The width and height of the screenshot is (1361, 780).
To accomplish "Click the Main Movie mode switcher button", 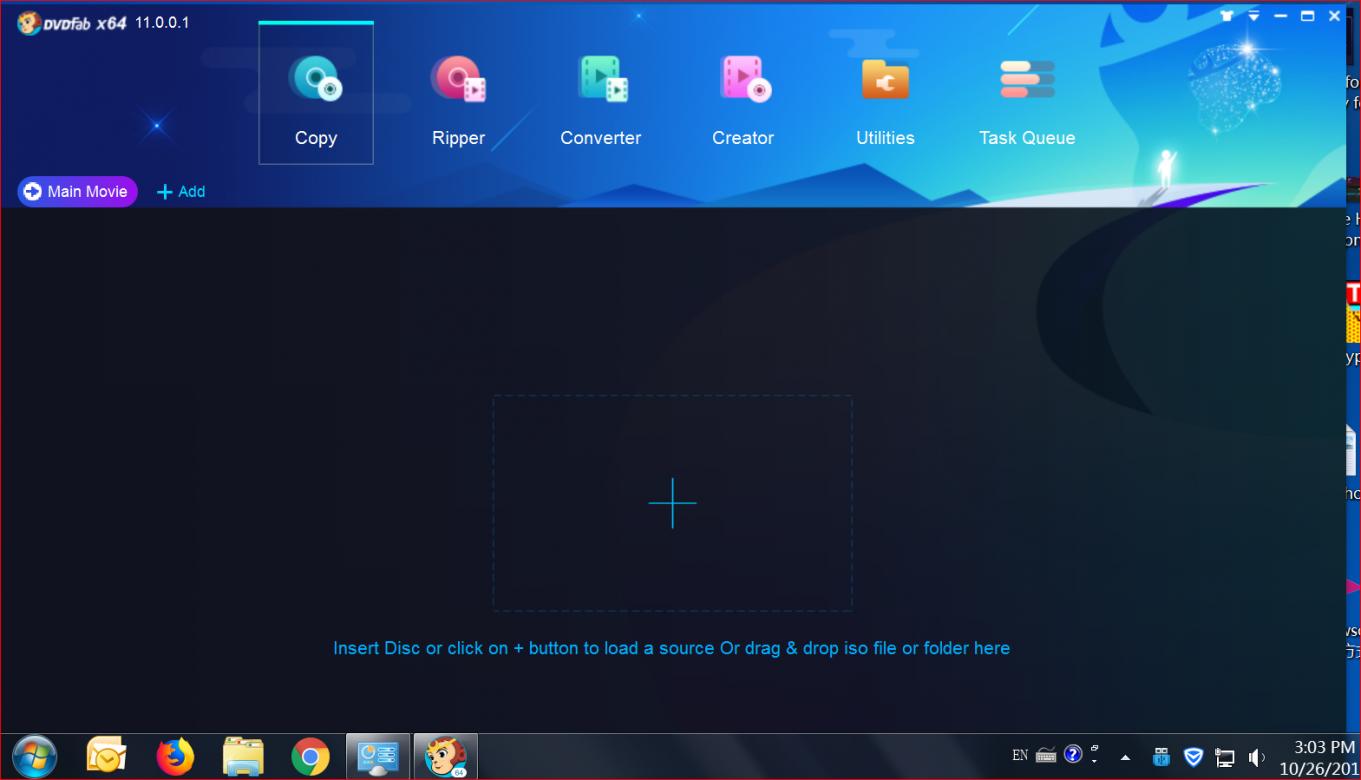I will 77,191.
